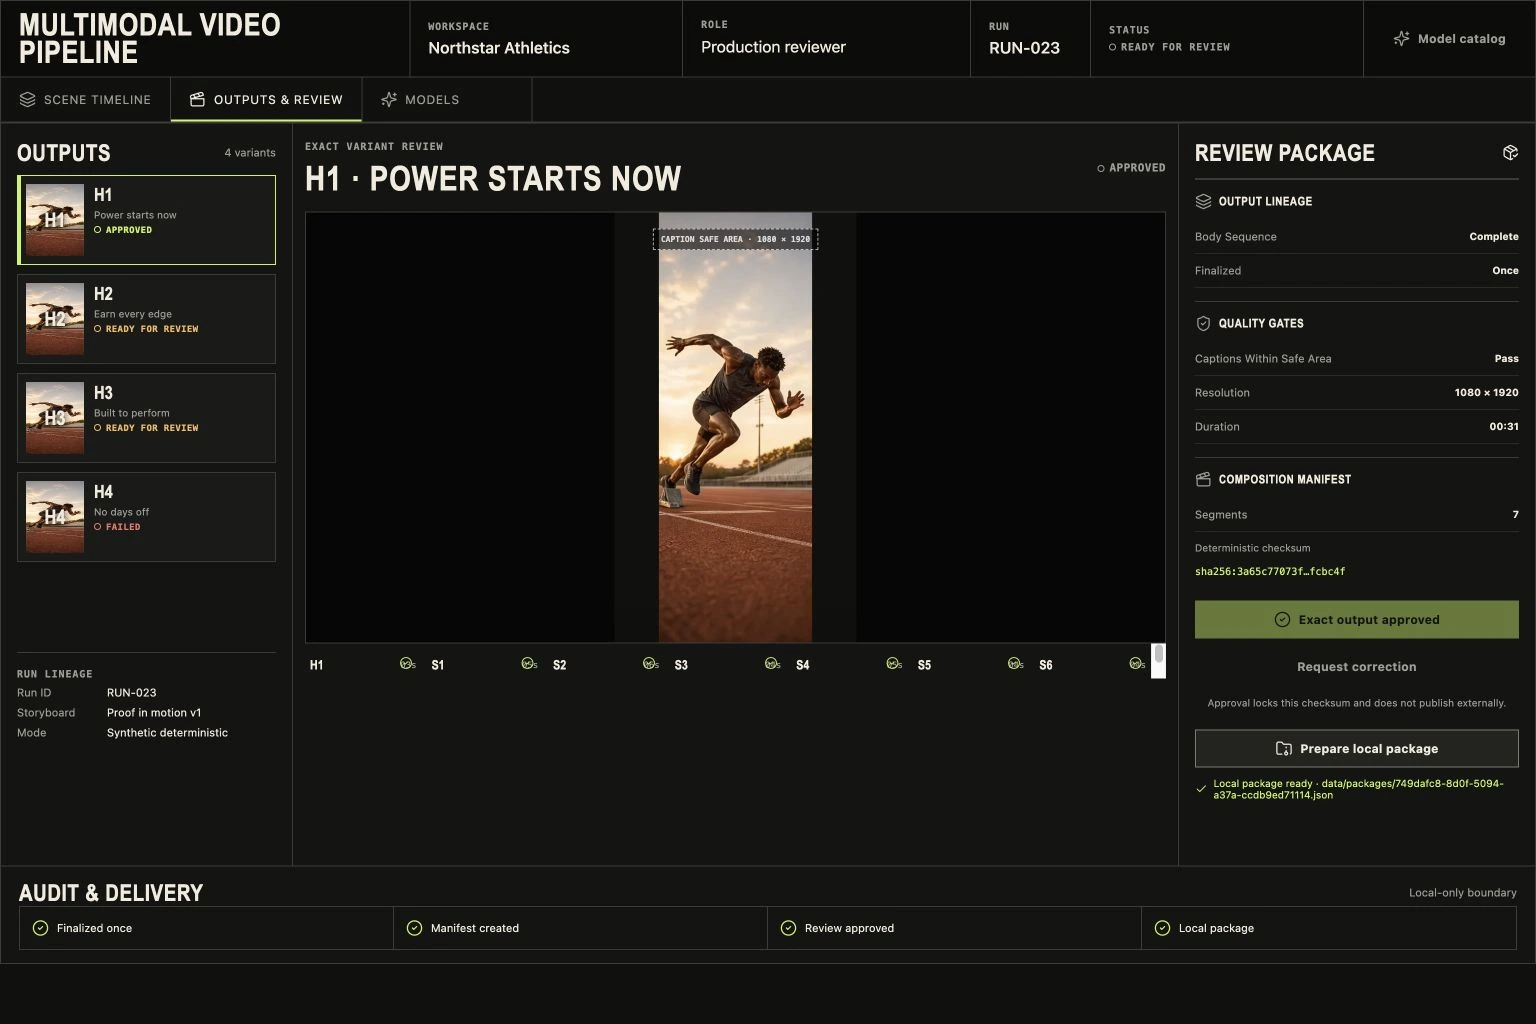Select the Outputs & Review tab
This screenshot has height=1024, width=1536.
266,100
